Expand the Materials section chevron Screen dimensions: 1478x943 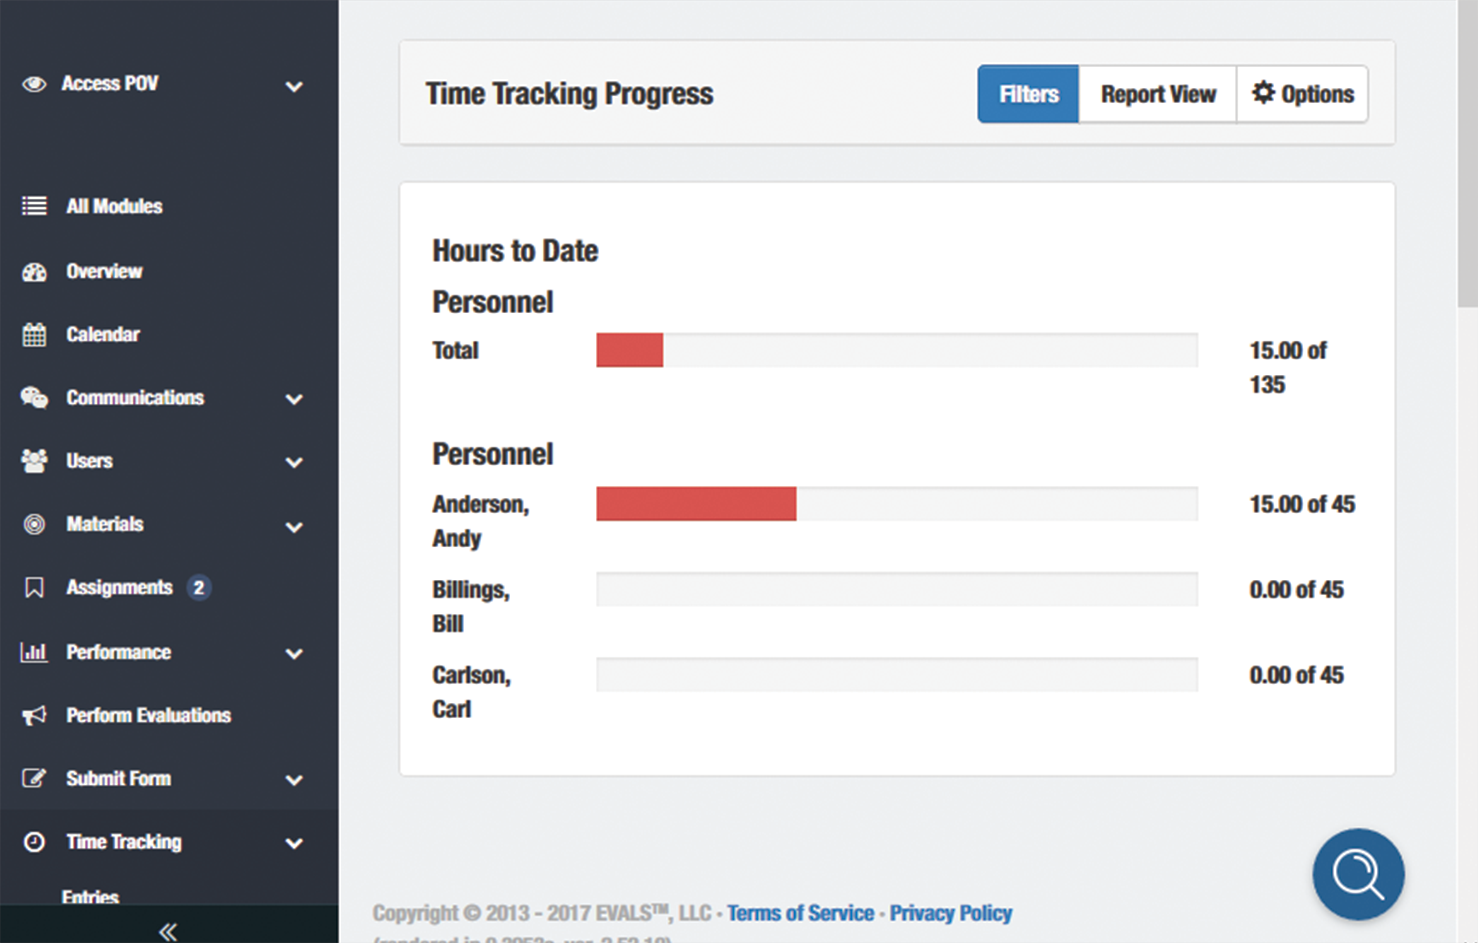[x=294, y=527]
